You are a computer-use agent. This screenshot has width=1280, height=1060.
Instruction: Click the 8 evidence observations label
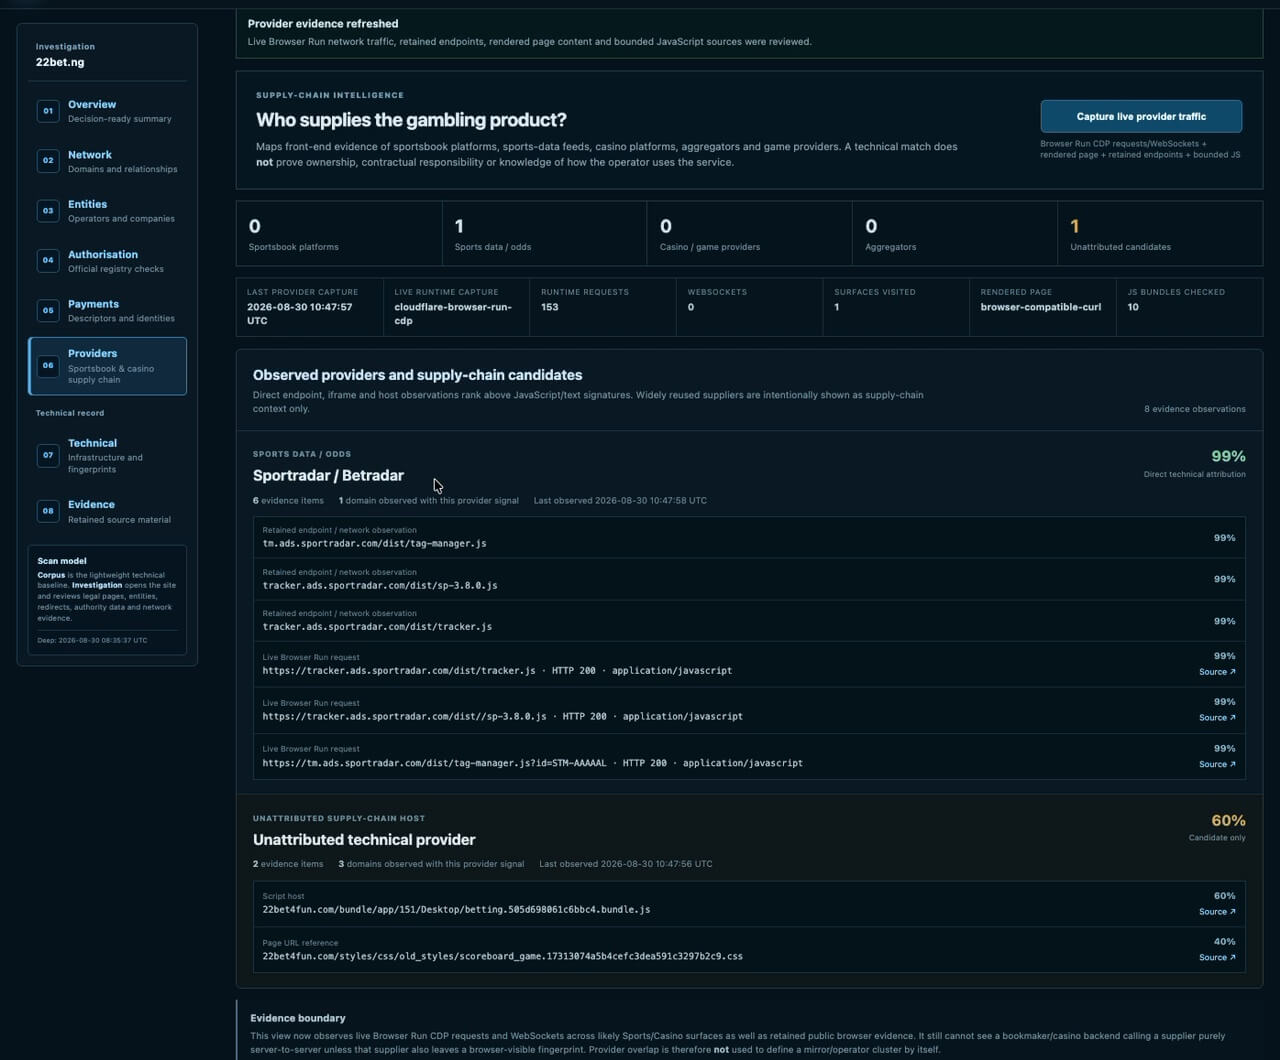(1195, 409)
